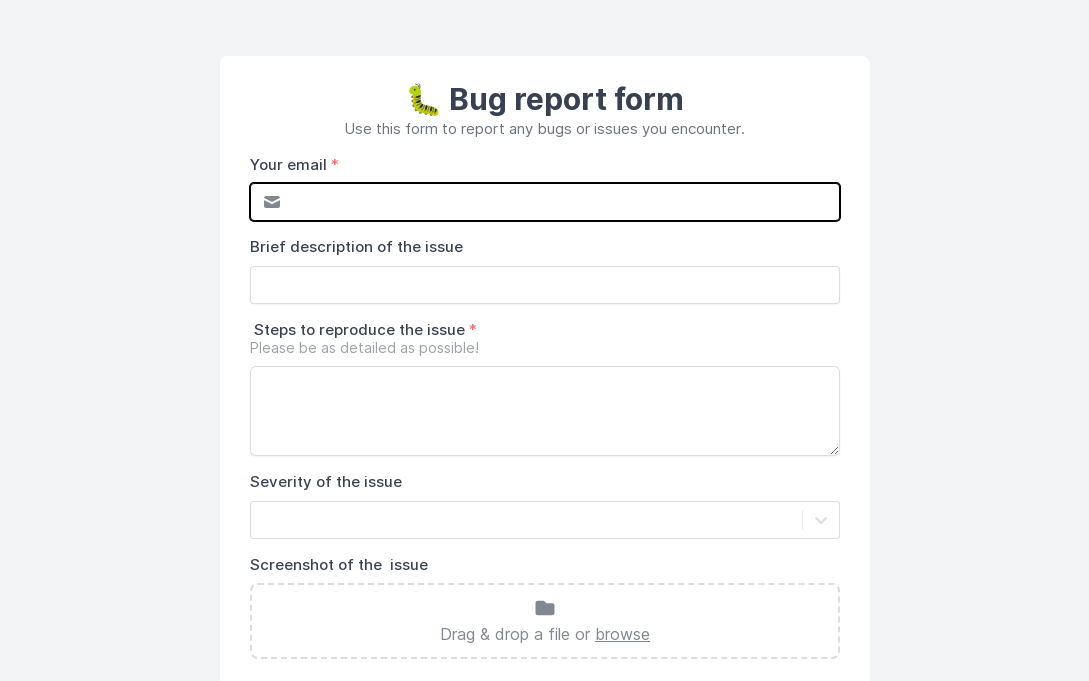Click the caterpillar bug emoji in the heading
This screenshot has width=1089, height=681.
point(424,100)
